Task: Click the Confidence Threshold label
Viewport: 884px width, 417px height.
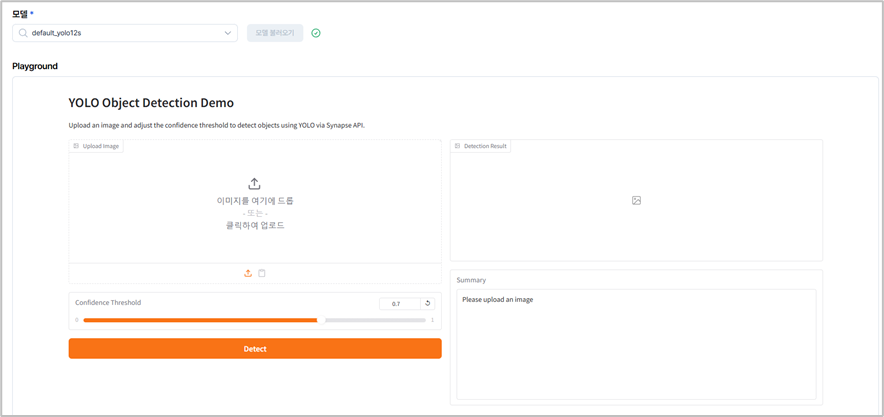Action: tap(108, 303)
